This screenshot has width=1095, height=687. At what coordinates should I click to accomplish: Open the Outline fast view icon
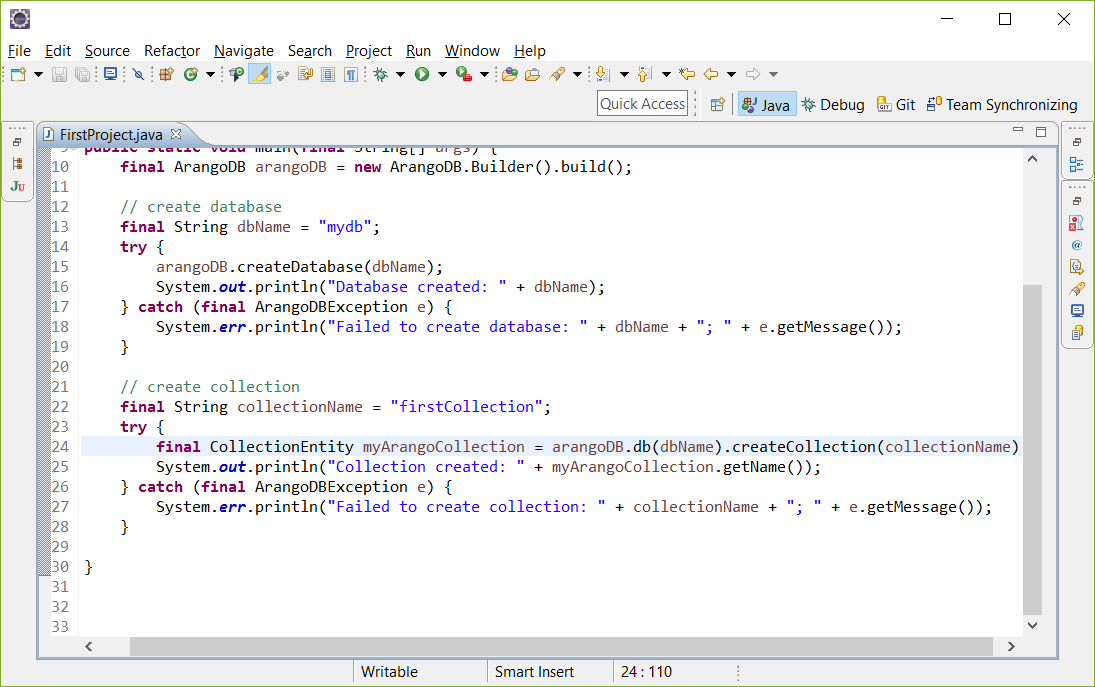coord(1077,165)
